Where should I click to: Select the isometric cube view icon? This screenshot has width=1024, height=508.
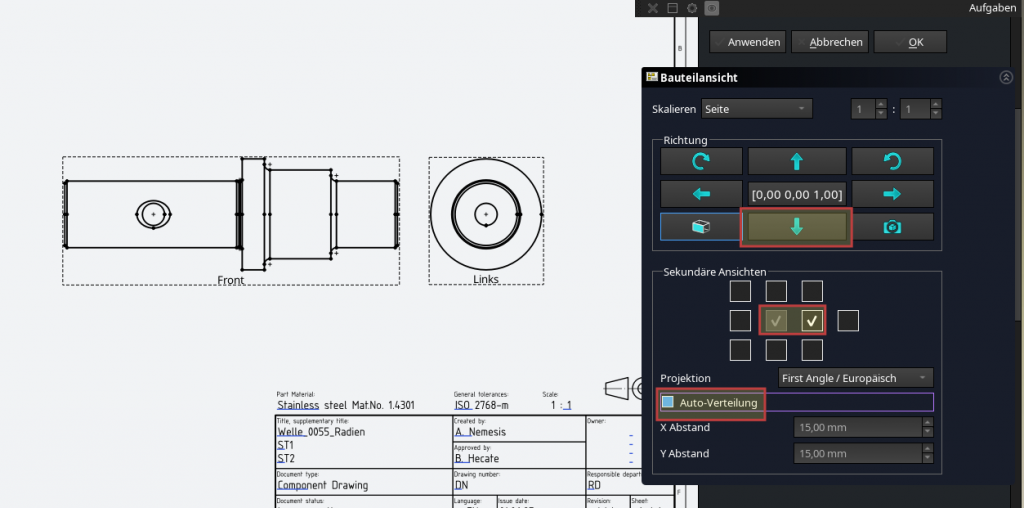[701, 227]
